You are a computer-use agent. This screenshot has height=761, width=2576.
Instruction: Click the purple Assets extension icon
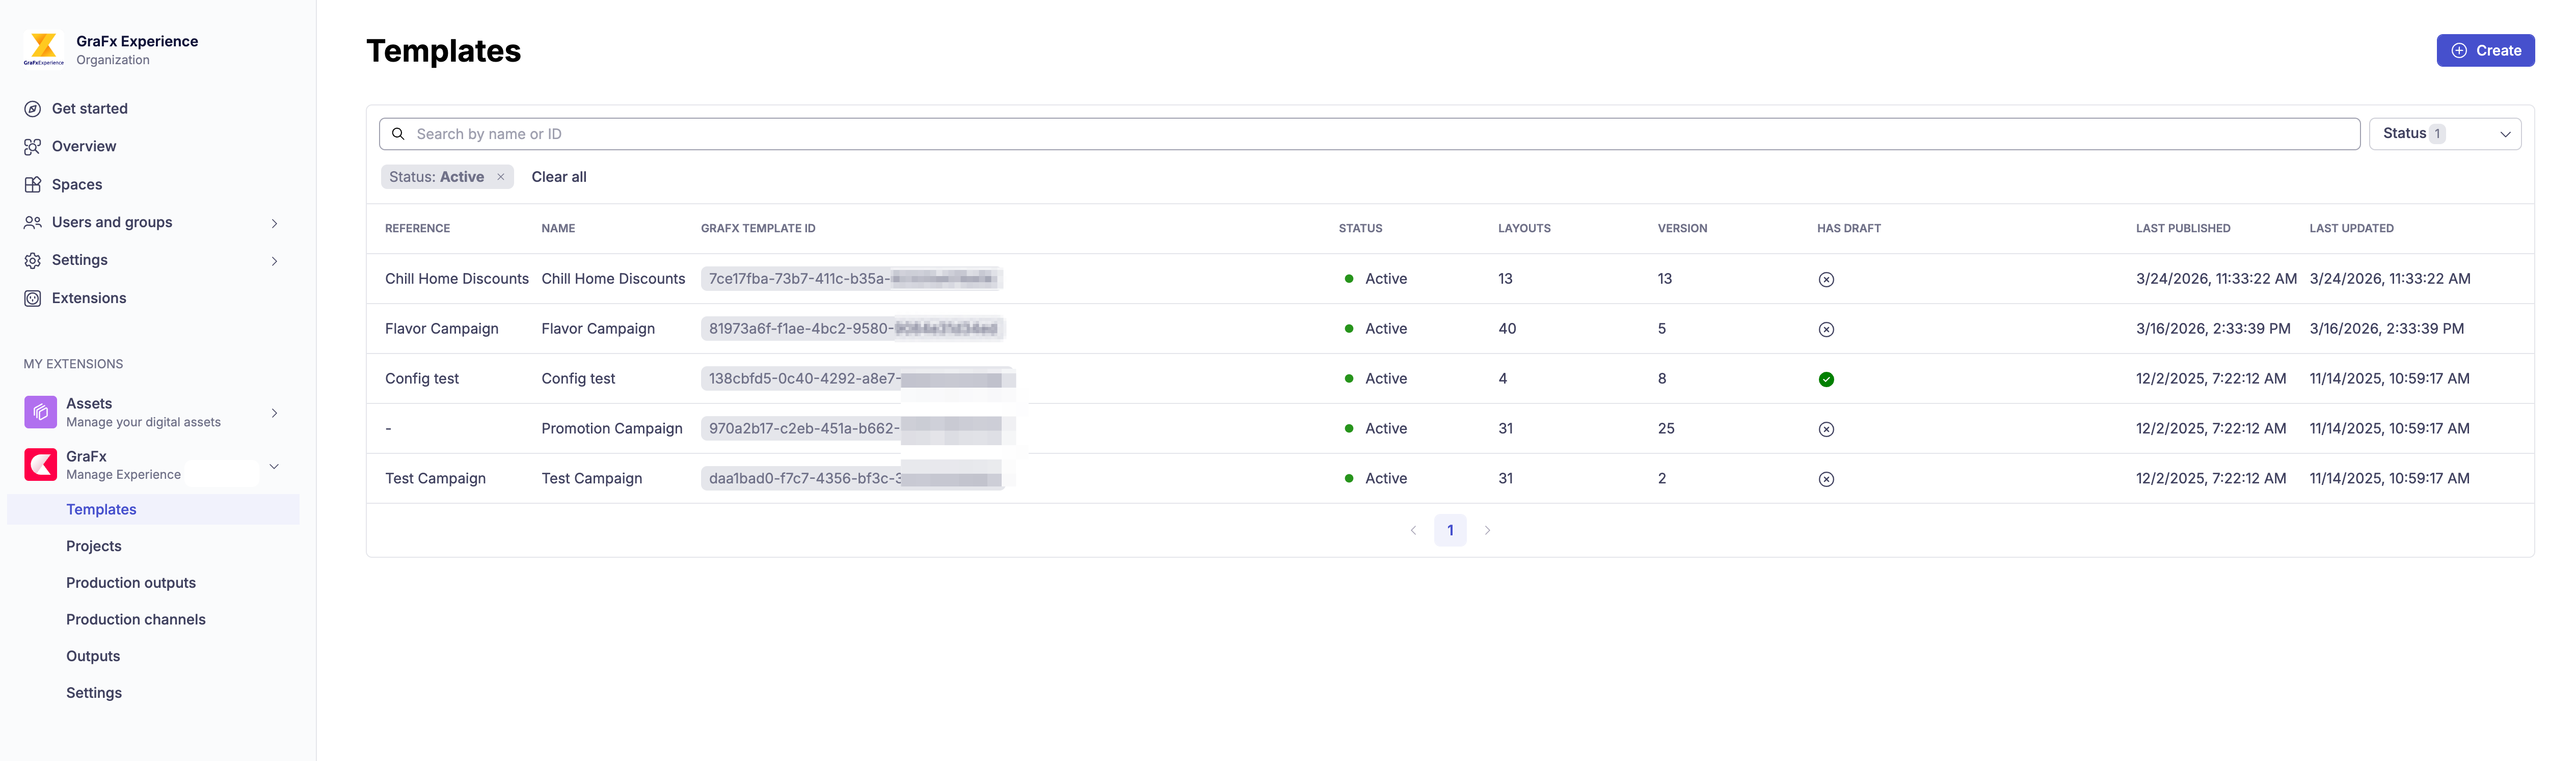tap(40, 412)
